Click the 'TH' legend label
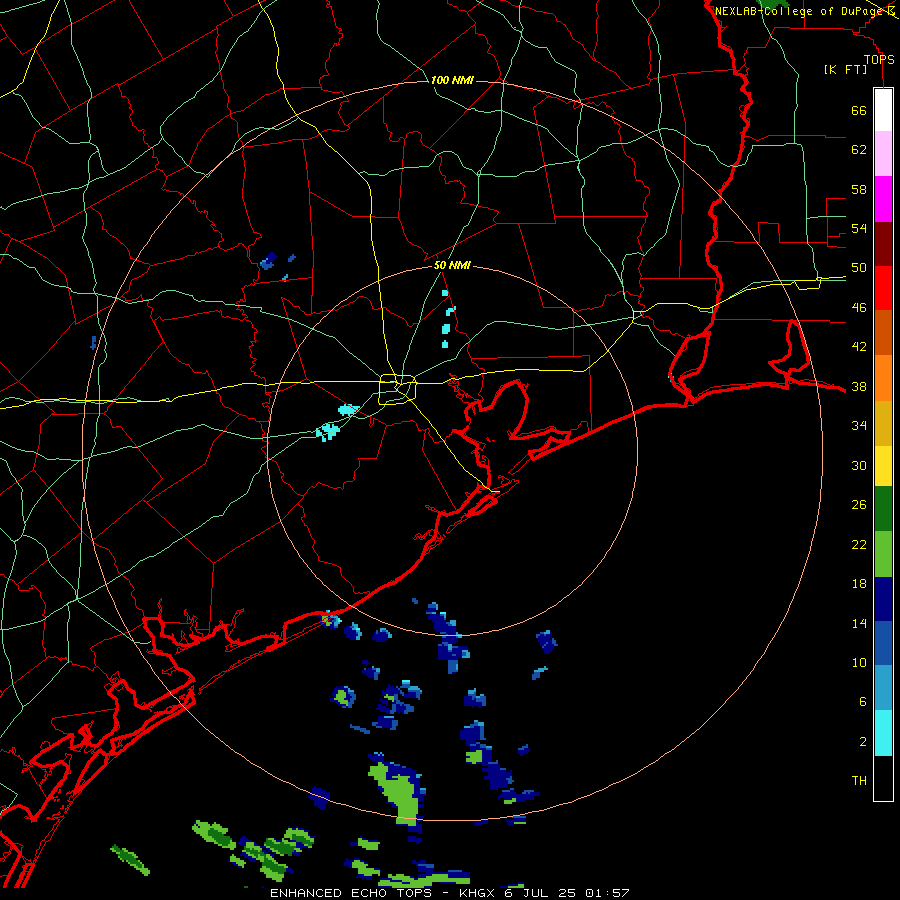 click(859, 781)
